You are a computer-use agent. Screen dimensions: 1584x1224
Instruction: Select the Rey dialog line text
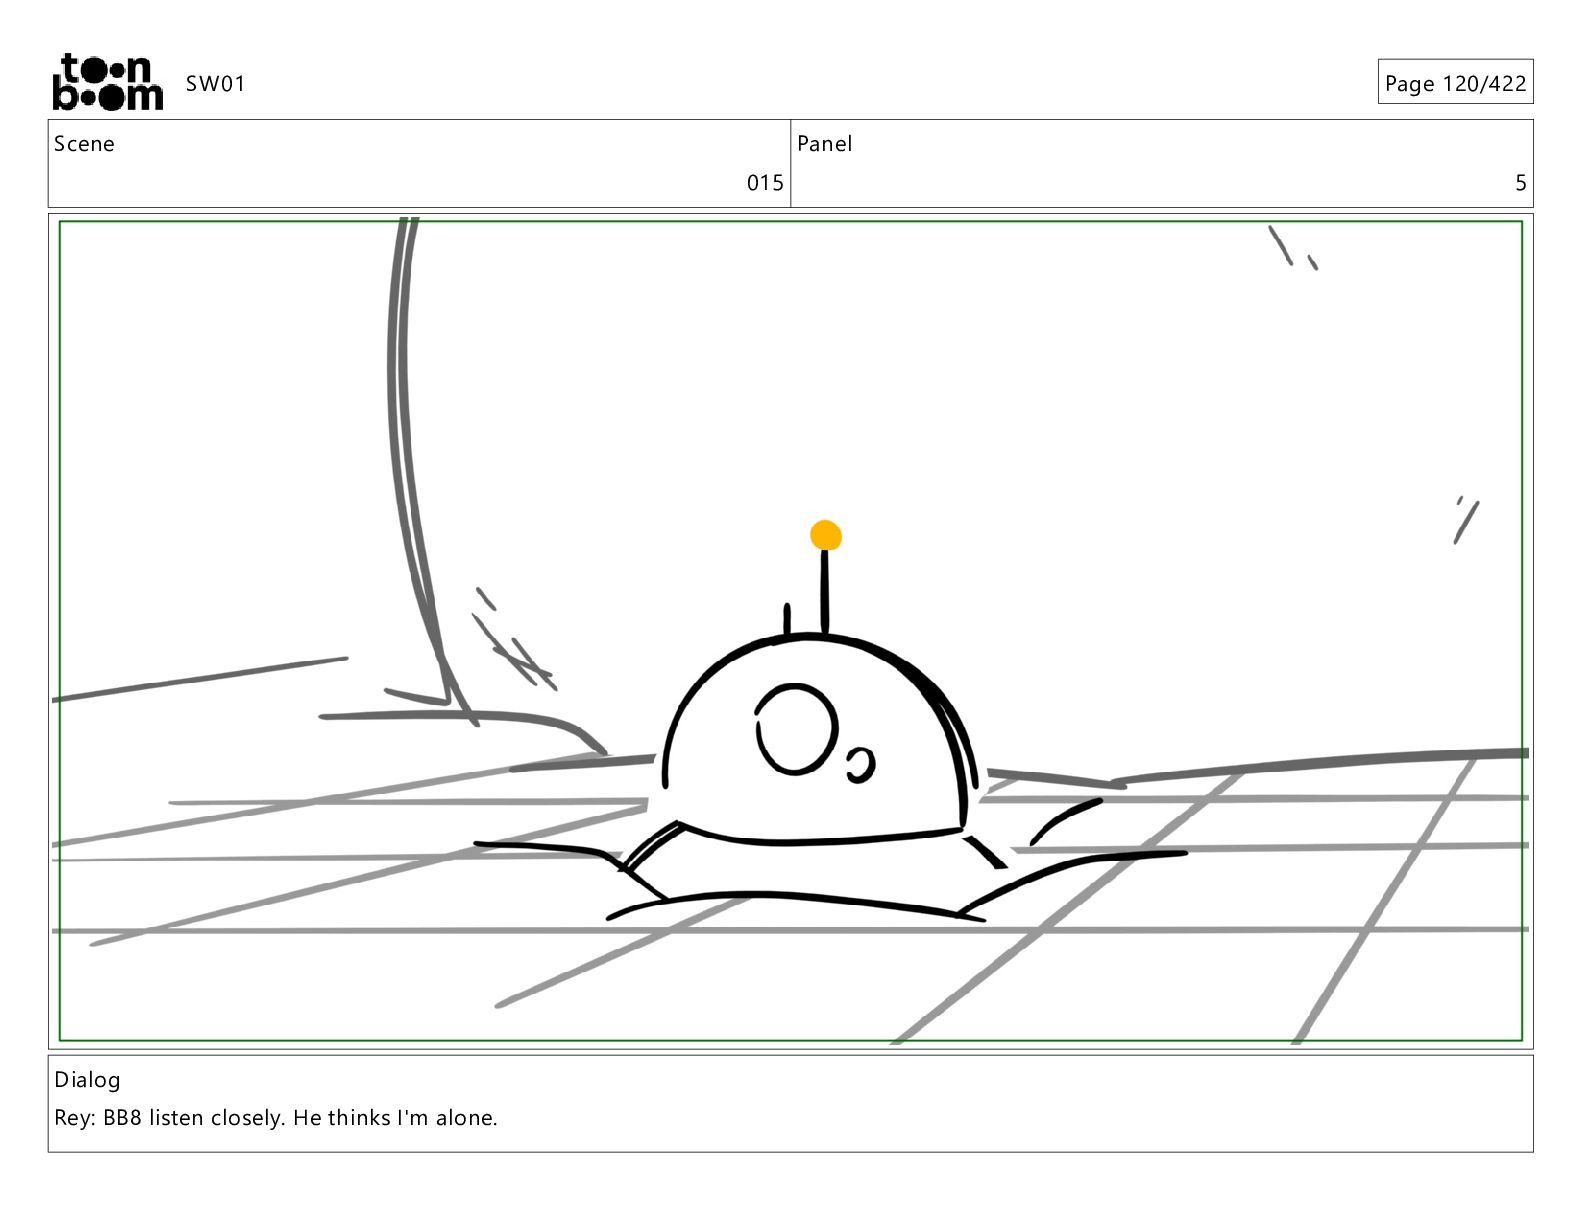click(x=276, y=1118)
